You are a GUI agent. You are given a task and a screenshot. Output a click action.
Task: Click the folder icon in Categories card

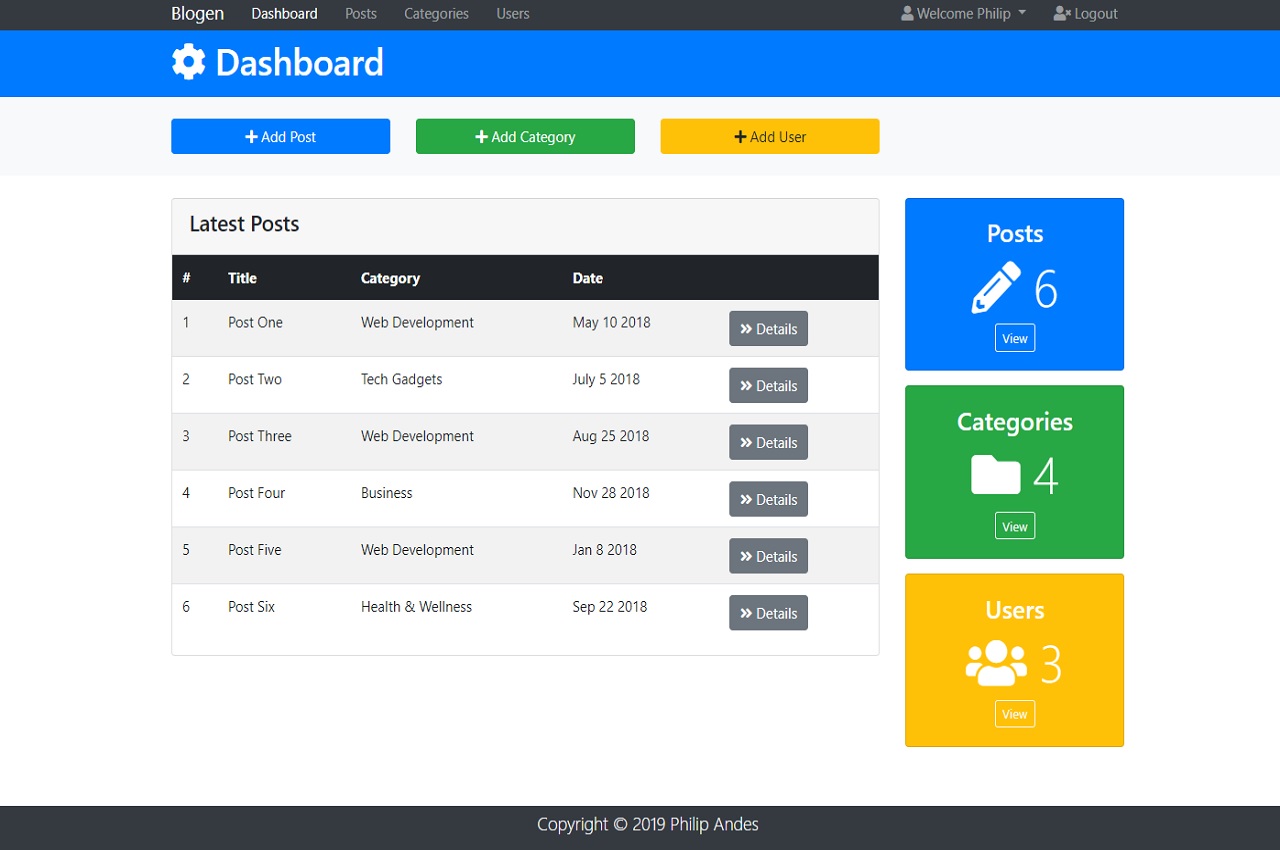tap(996, 475)
